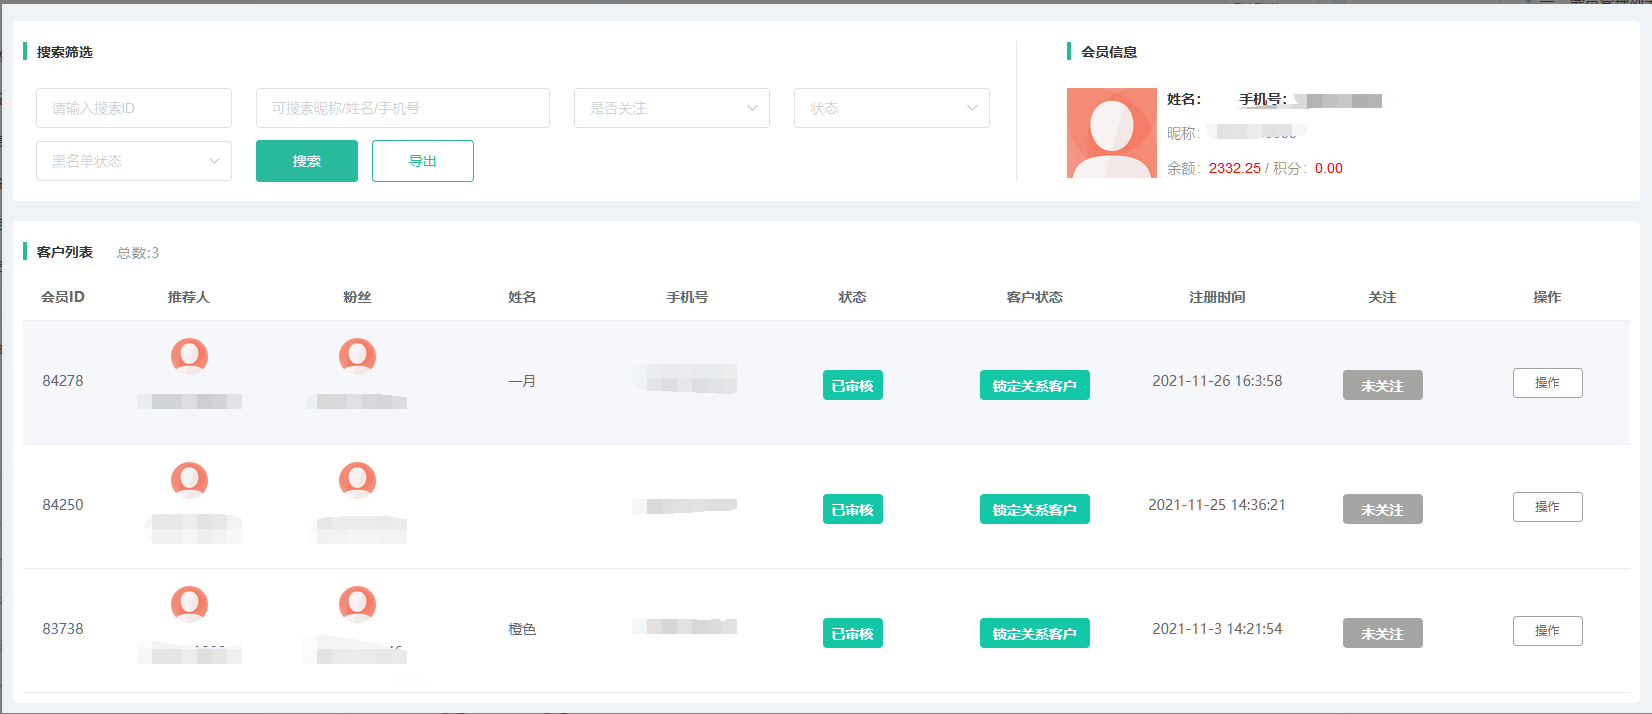This screenshot has height=714, width=1652.
Task: Click recommender avatar for member 83738
Action: (x=189, y=604)
